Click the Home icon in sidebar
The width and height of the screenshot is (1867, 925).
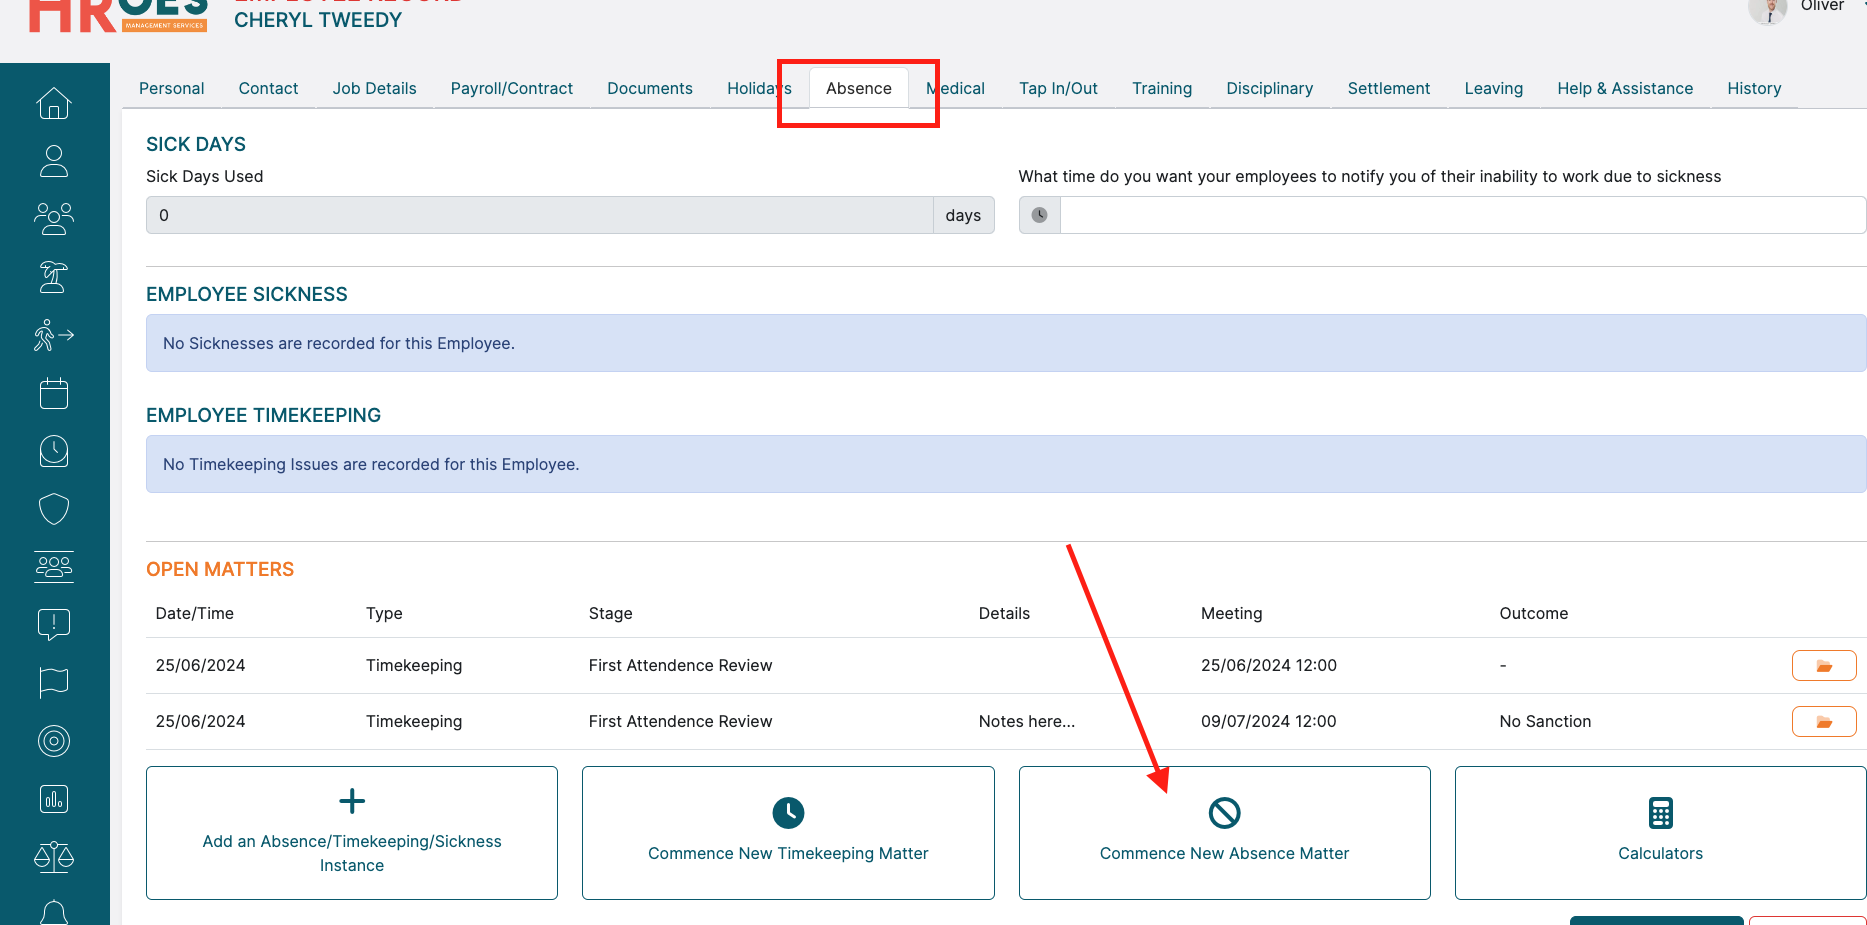pyautogui.click(x=54, y=103)
